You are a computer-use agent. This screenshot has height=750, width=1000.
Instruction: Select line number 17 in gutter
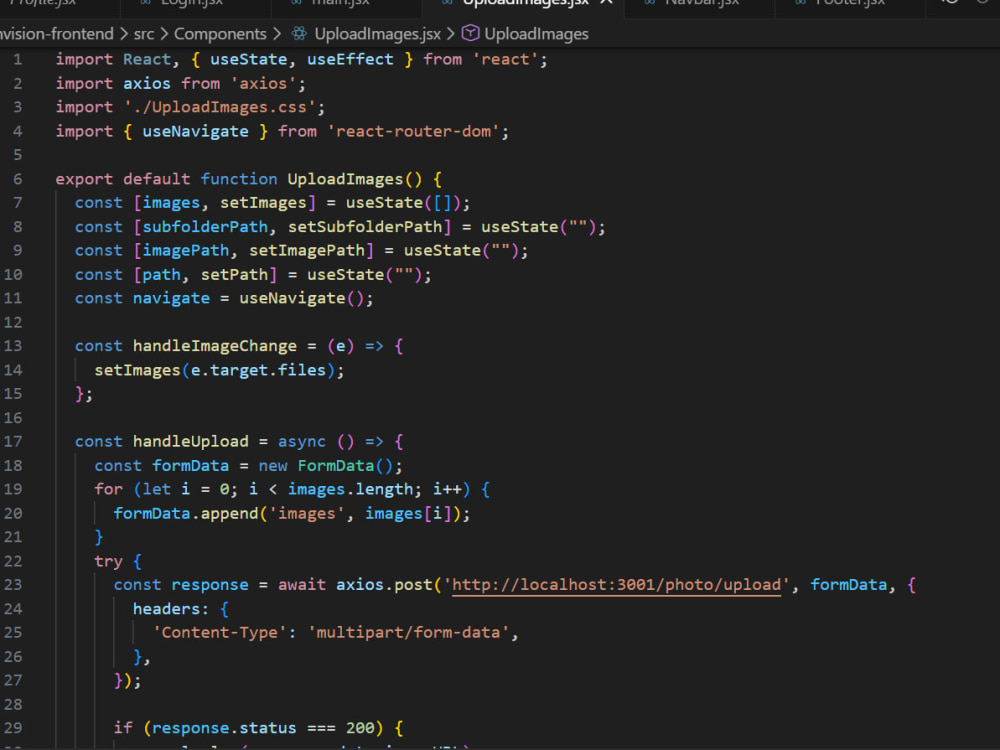(13, 442)
